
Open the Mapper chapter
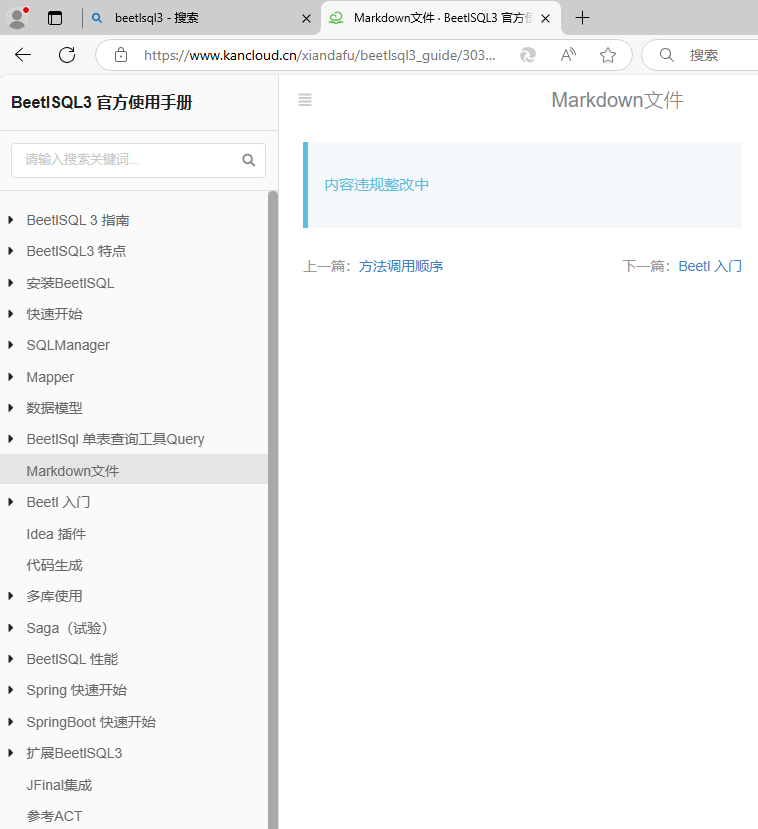[x=50, y=377]
